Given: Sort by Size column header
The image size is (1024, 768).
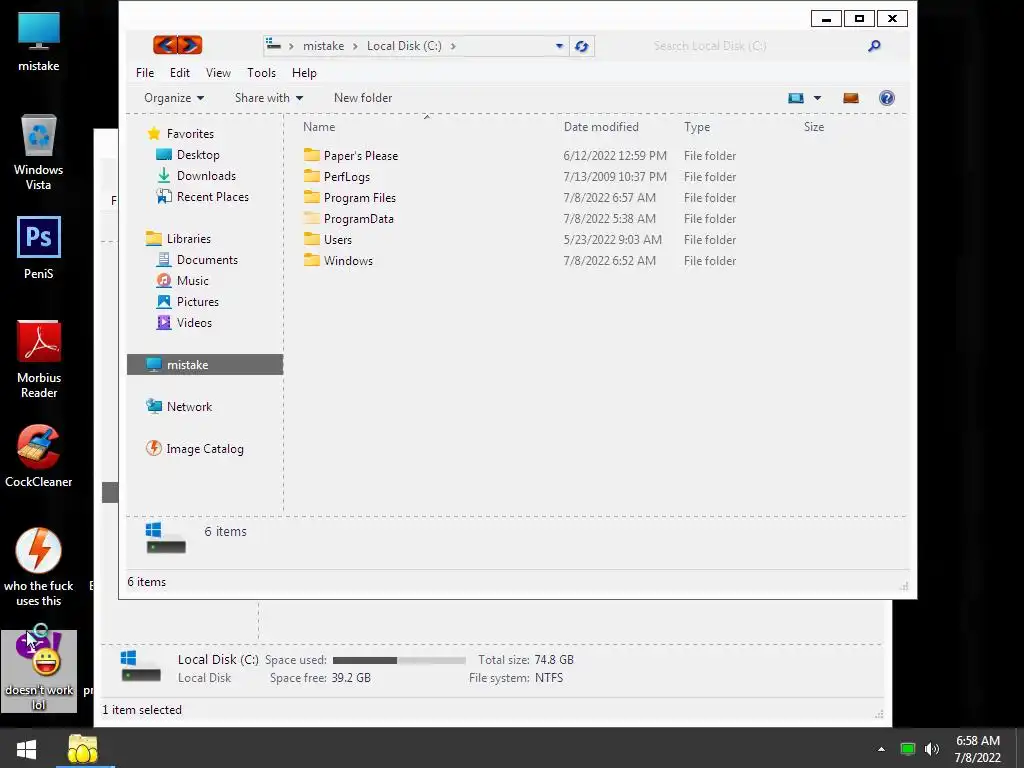Looking at the screenshot, I should click(x=814, y=127).
